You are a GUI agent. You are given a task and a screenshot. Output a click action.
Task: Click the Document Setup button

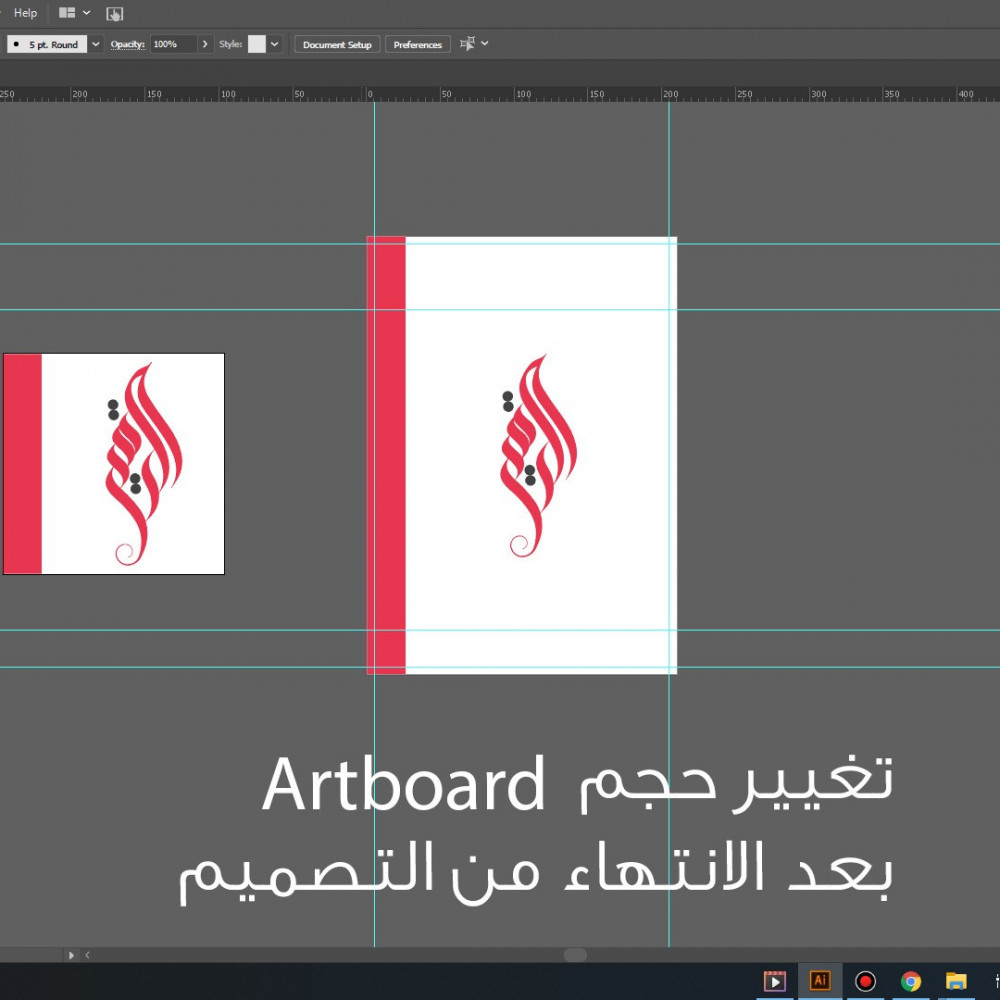tap(336, 44)
